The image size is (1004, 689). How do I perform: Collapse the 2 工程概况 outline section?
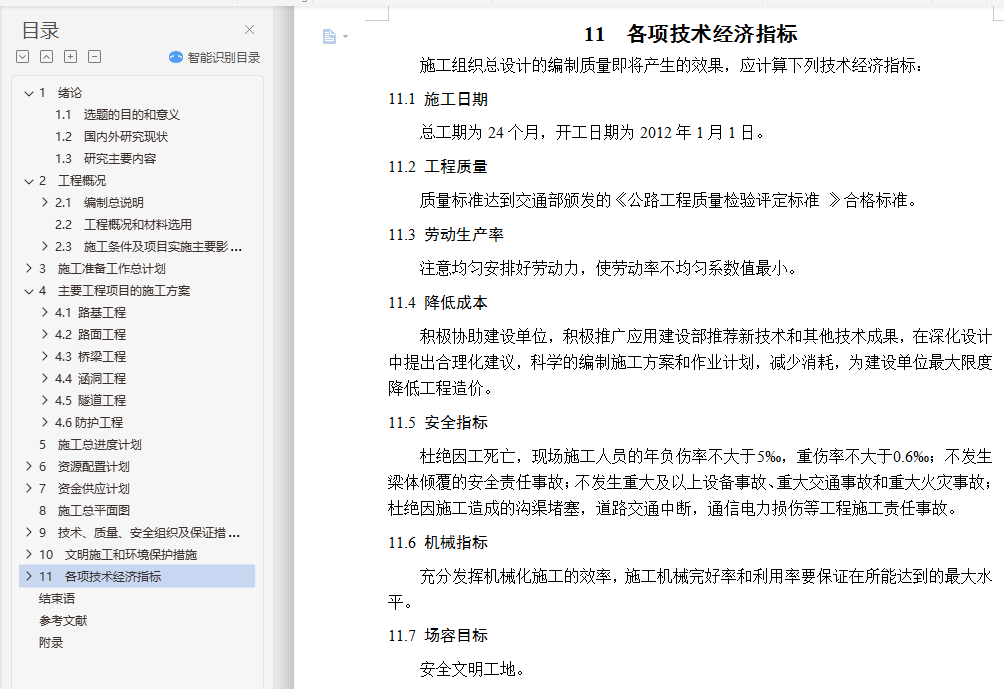[x=29, y=181]
